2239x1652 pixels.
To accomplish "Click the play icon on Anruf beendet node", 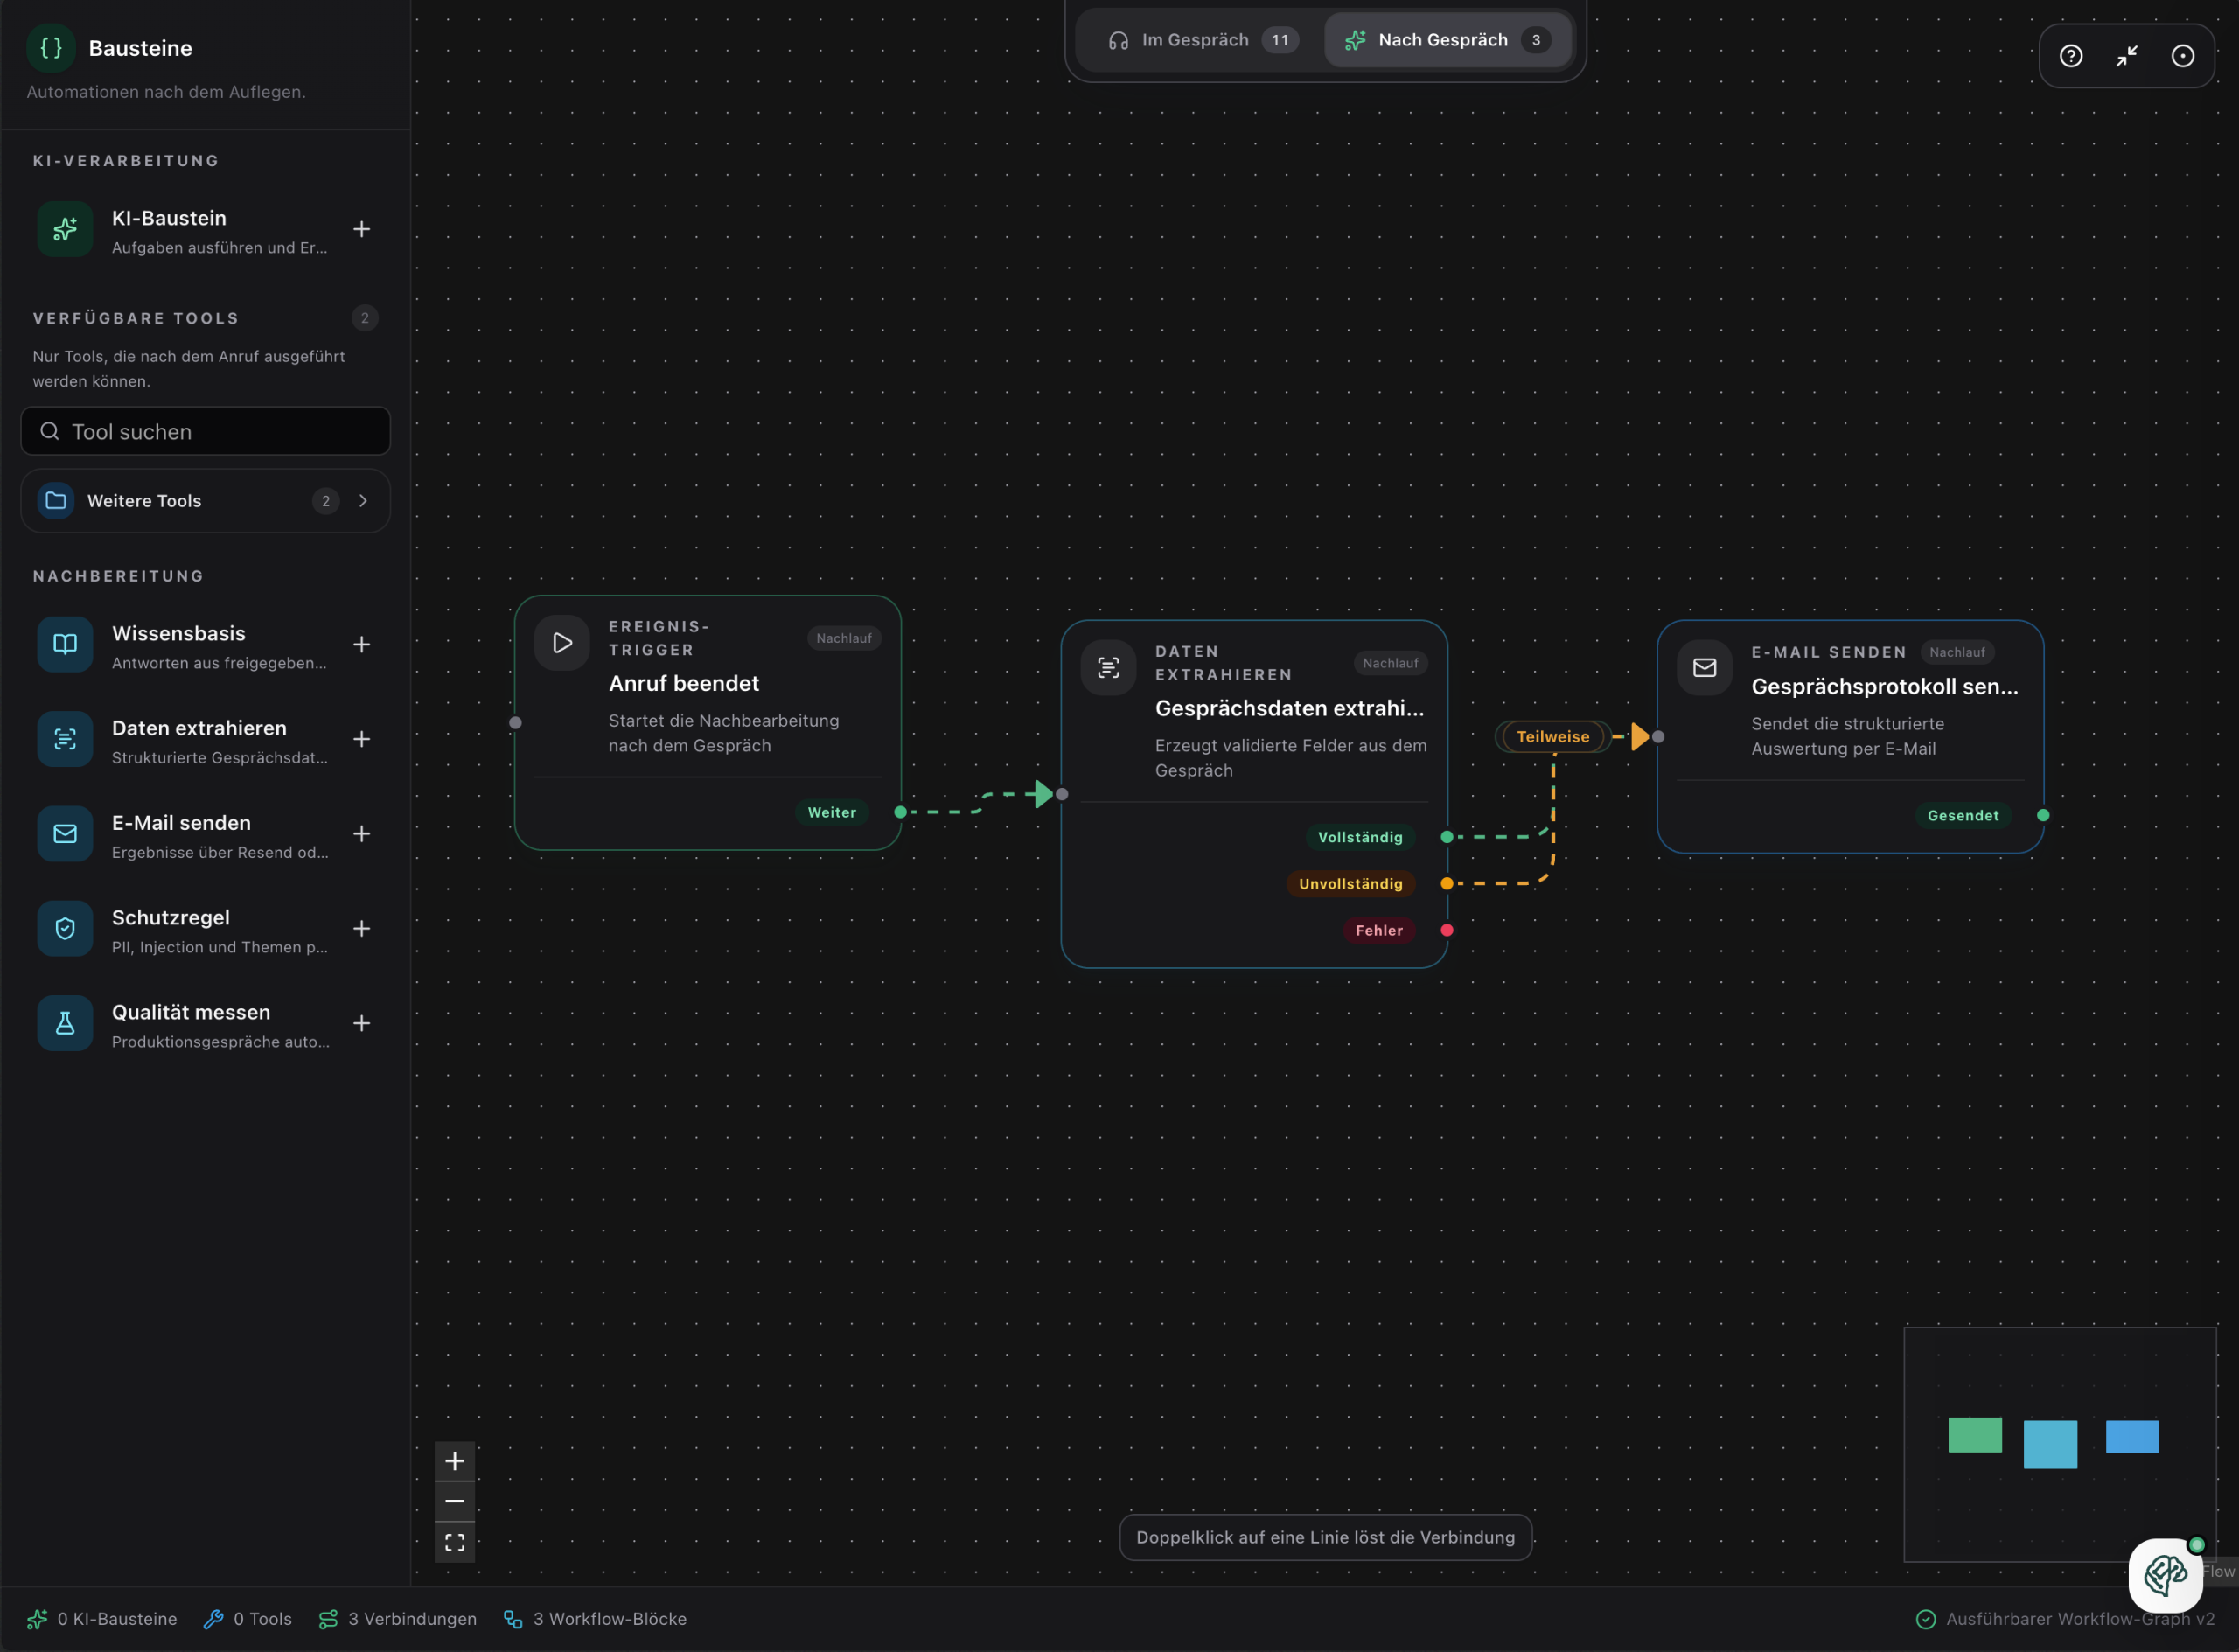I will 562,643.
